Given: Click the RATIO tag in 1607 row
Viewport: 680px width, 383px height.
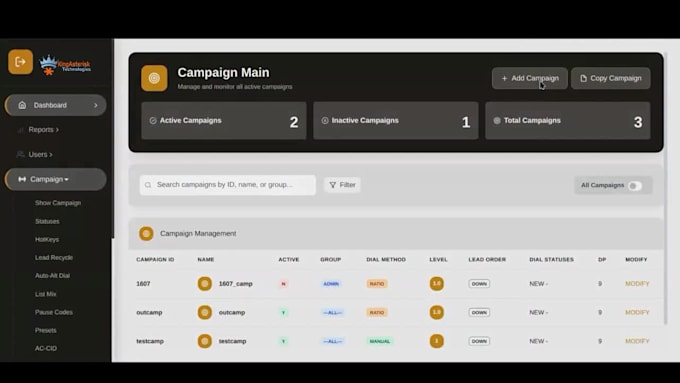Looking at the screenshot, I should pyautogui.click(x=377, y=284).
